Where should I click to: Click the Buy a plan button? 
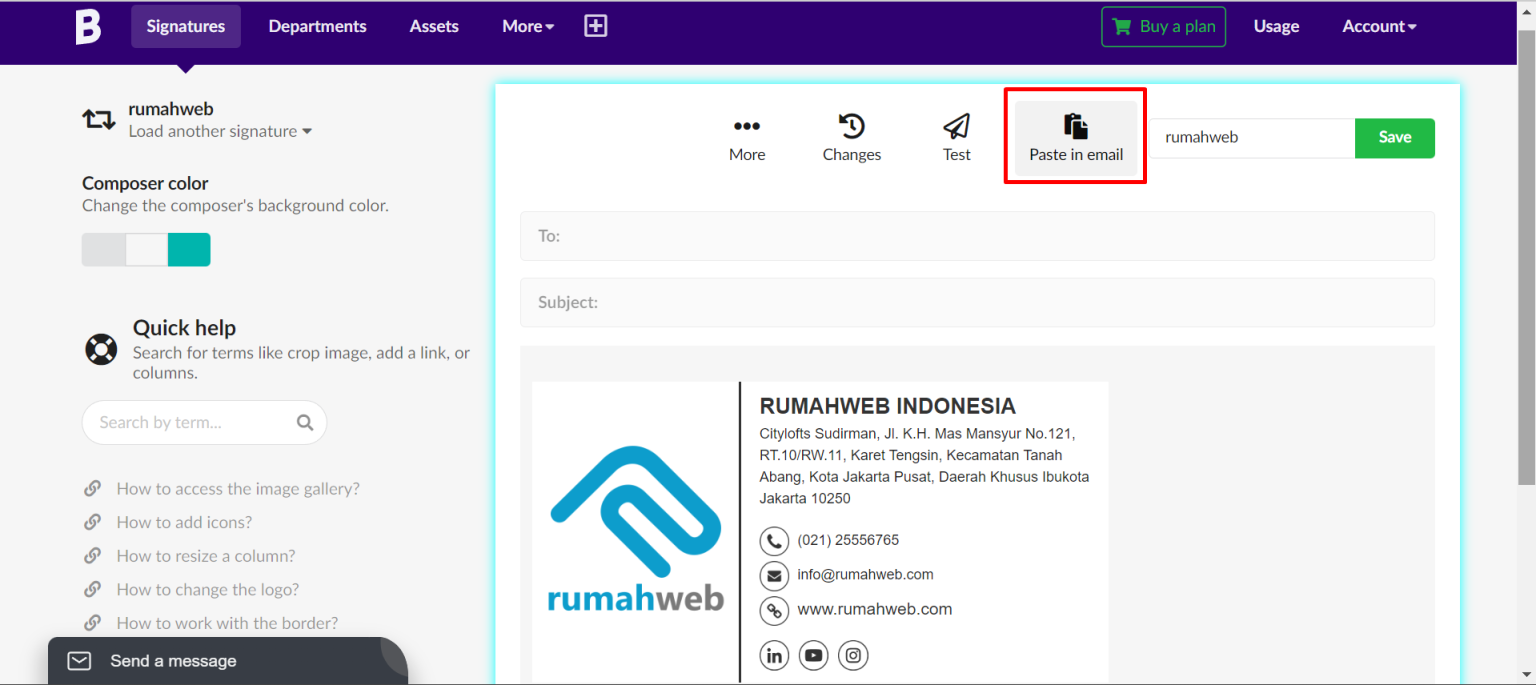(x=1164, y=27)
